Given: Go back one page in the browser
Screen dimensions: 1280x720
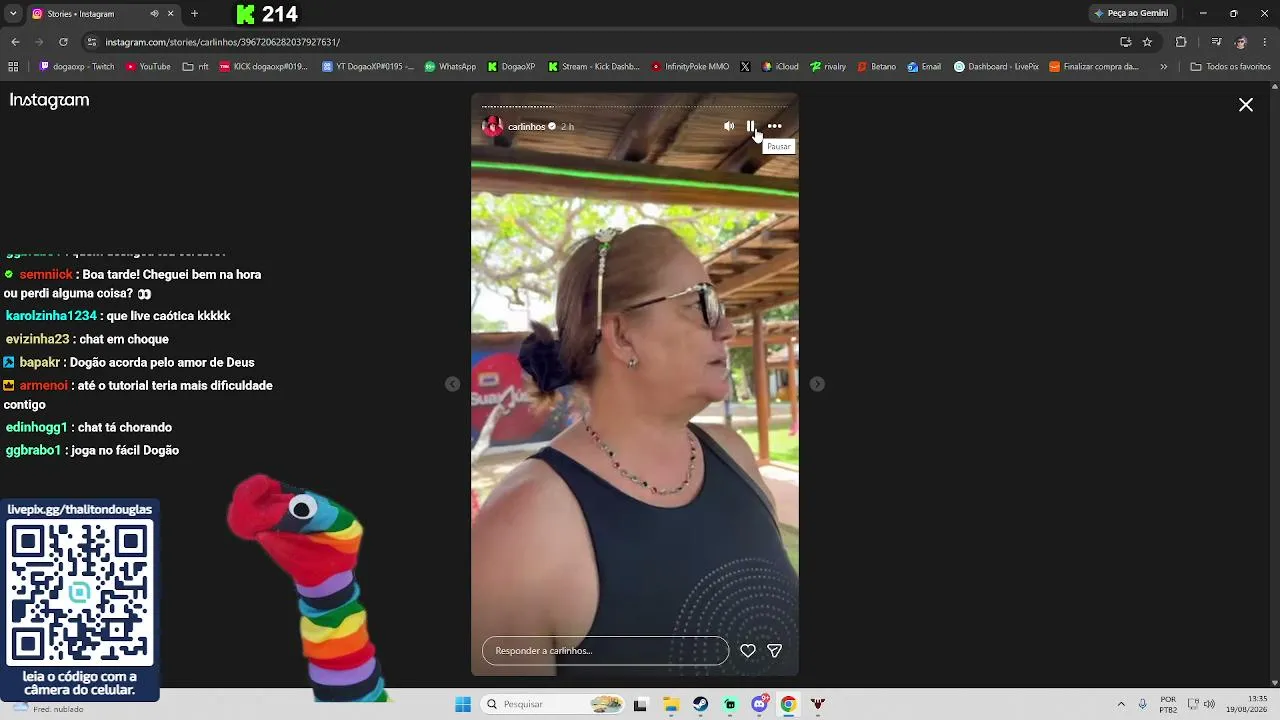Looking at the screenshot, I should (15, 42).
